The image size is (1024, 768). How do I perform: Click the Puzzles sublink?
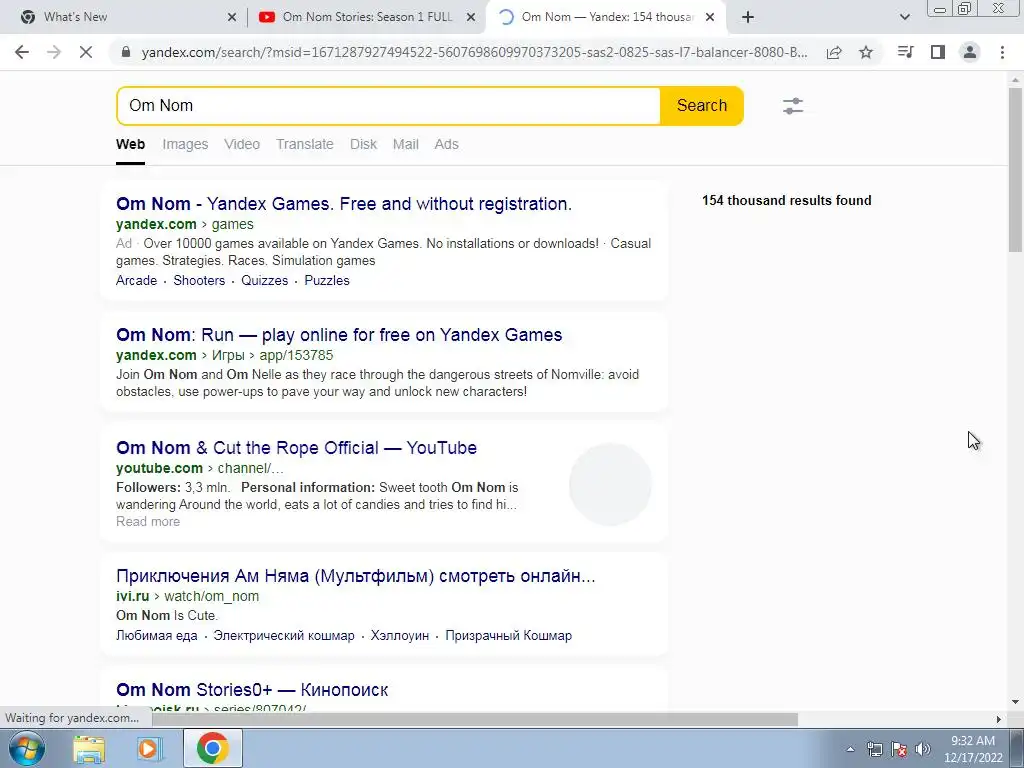tap(327, 280)
